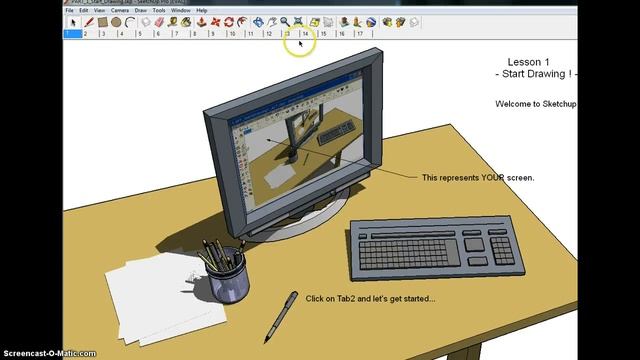This screenshot has height=360, width=640.
Task: Select the Arc tool
Action: tap(130, 22)
